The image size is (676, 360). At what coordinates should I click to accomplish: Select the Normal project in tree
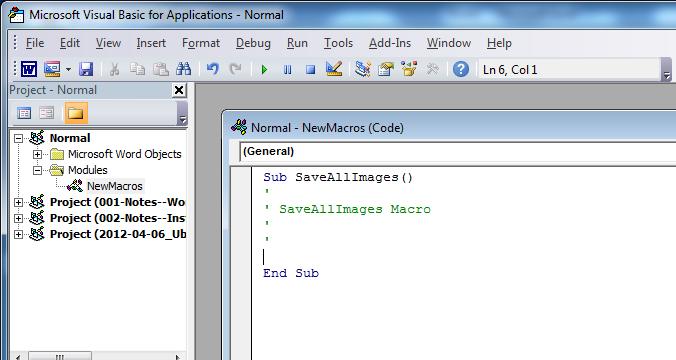70,138
